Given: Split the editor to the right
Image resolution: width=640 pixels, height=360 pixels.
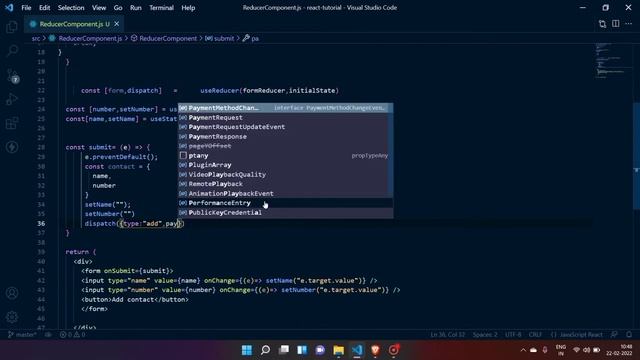Looking at the screenshot, I should coord(616,24).
